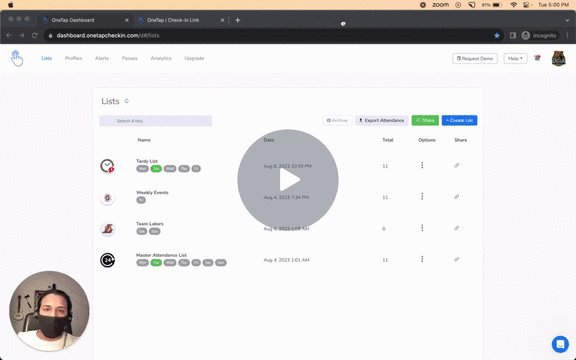Screen dimensions: 576x360
Task: Open the options menu for Master Attendance List
Action: point(422,259)
